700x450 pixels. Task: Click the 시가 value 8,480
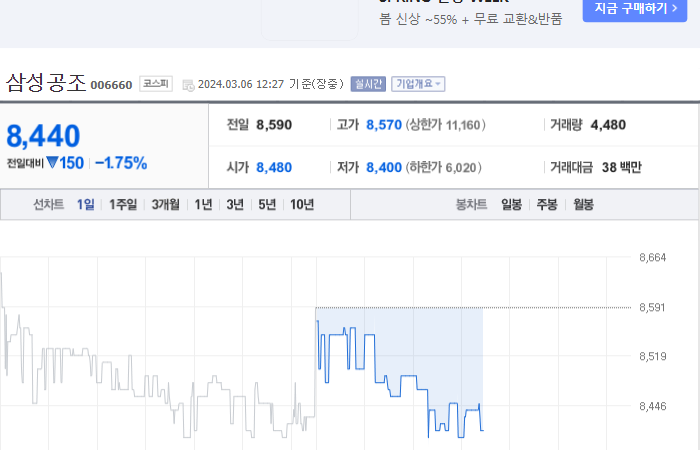tap(274, 167)
